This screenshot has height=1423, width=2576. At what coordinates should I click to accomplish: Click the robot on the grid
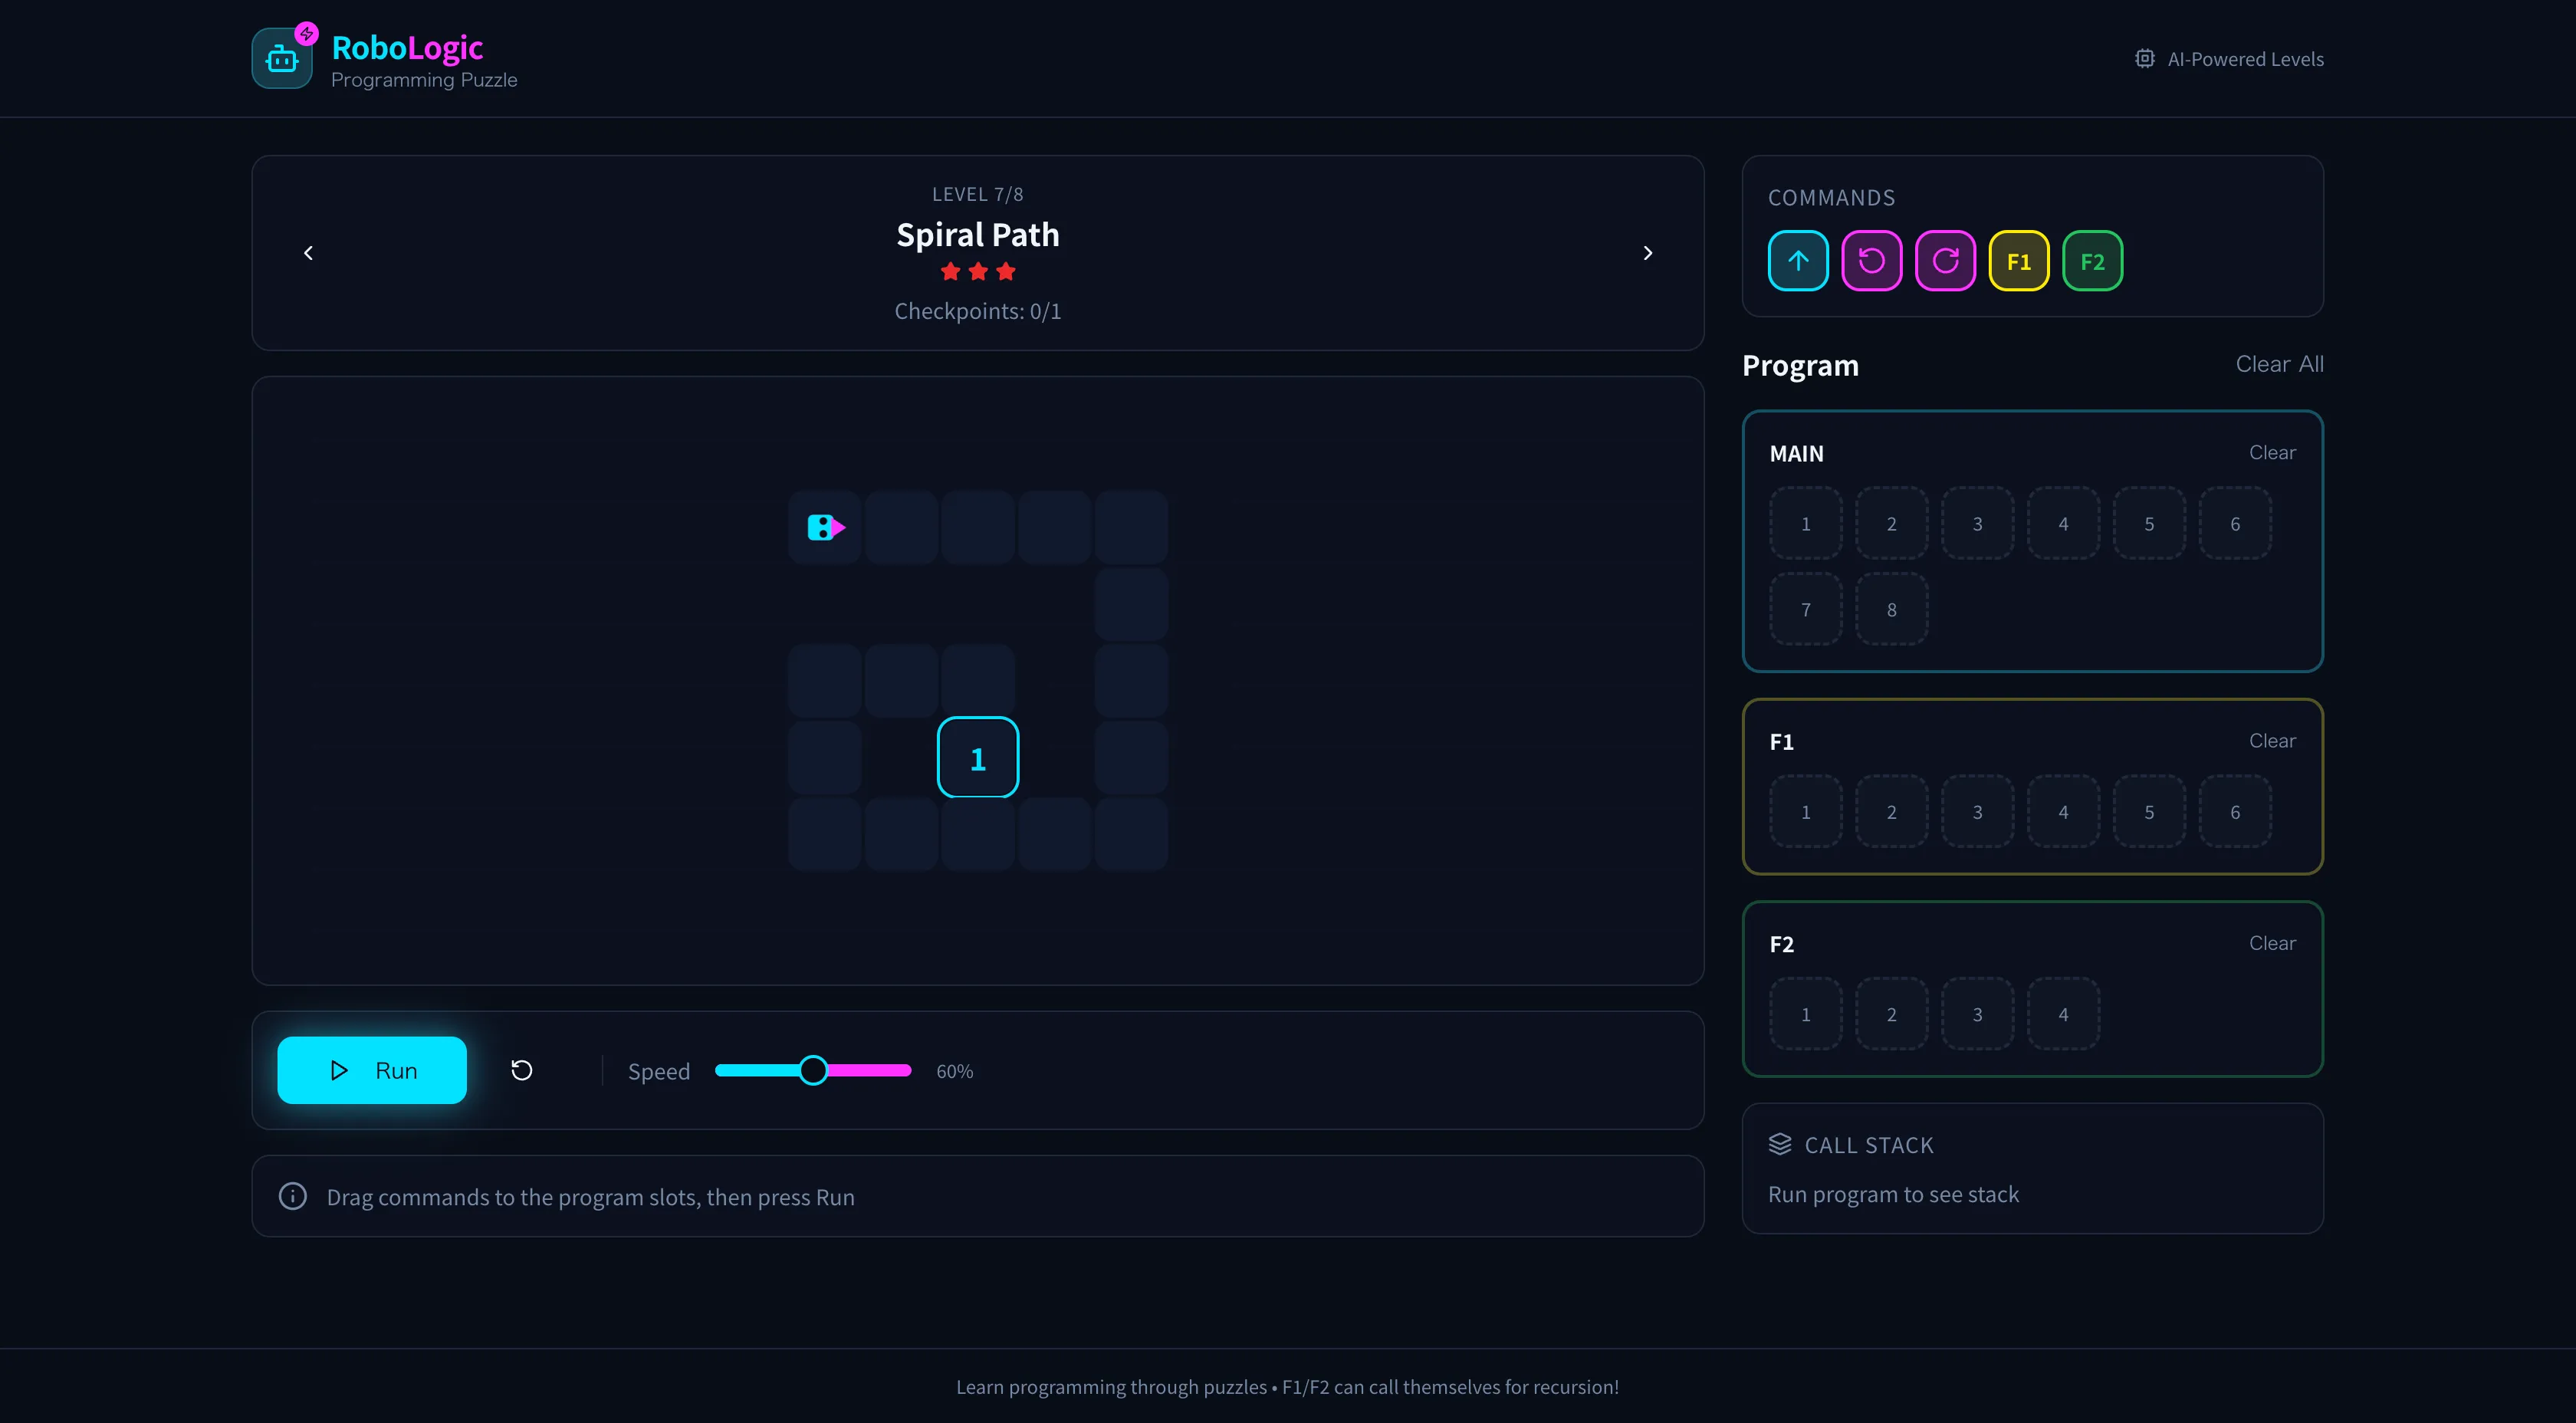[x=825, y=527]
